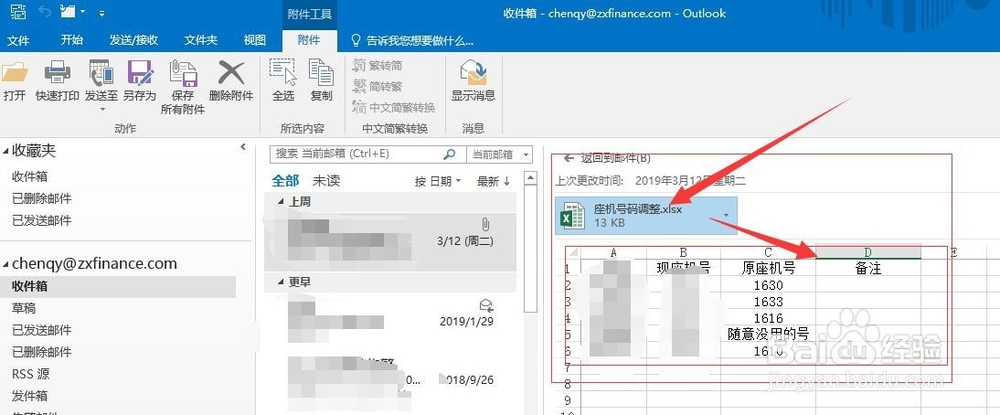Image resolution: width=1000 pixels, height=415 pixels.
Task: Open the 文件 menu
Action: click(x=18, y=40)
